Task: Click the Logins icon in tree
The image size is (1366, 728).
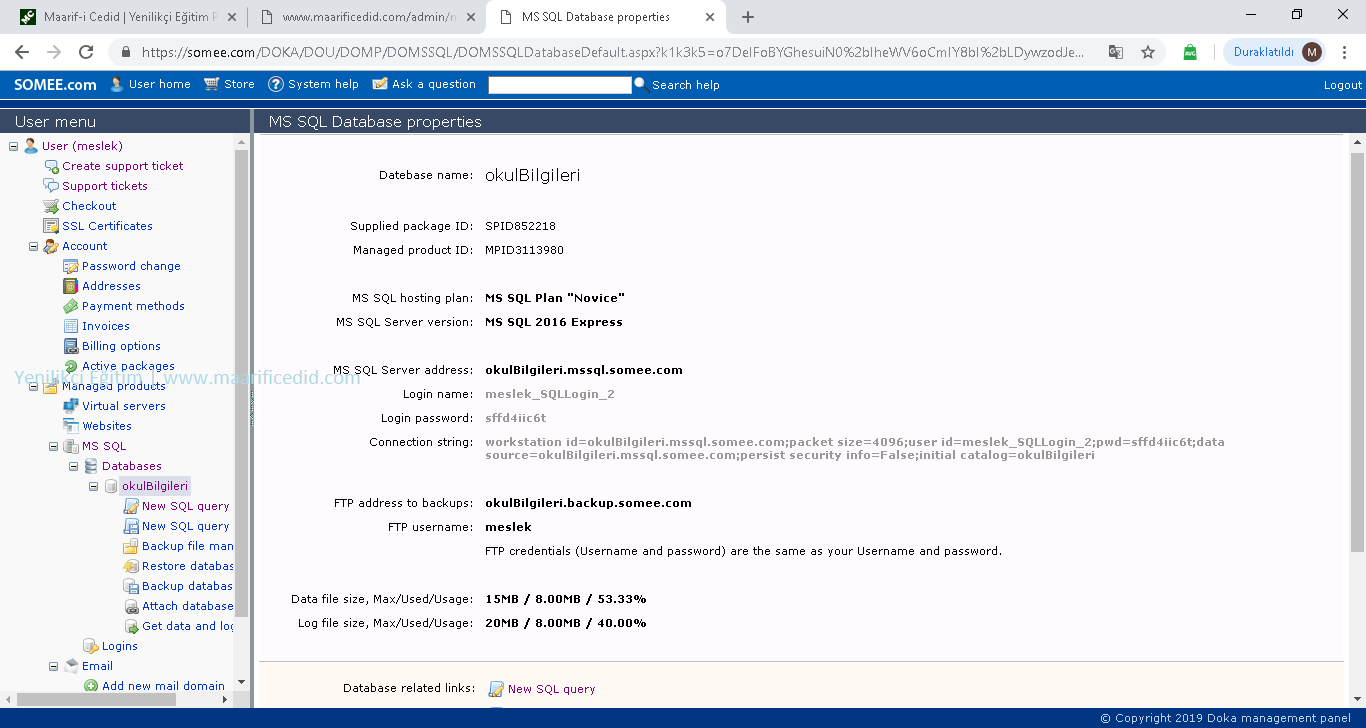Action: tap(91, 646)
